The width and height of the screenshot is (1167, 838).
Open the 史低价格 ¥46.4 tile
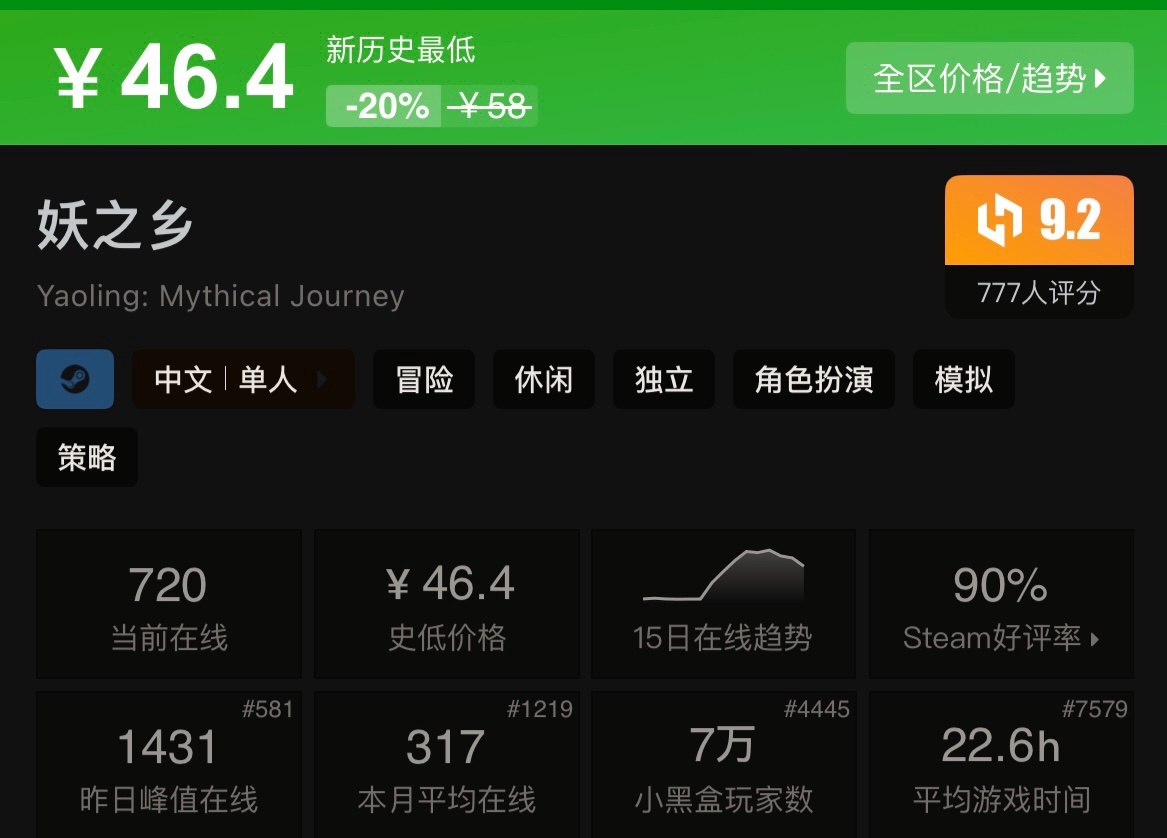[x=447, y=604]
